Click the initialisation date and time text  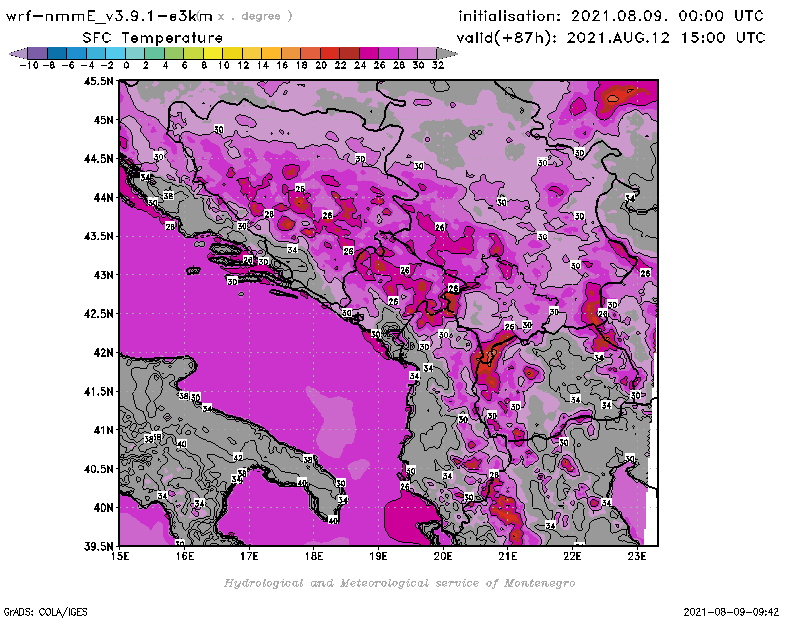tap(610, 16)
